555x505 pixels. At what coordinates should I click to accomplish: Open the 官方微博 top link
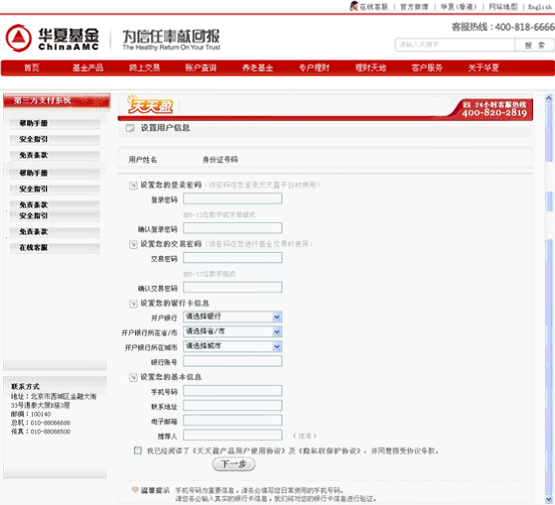point(414,7)
